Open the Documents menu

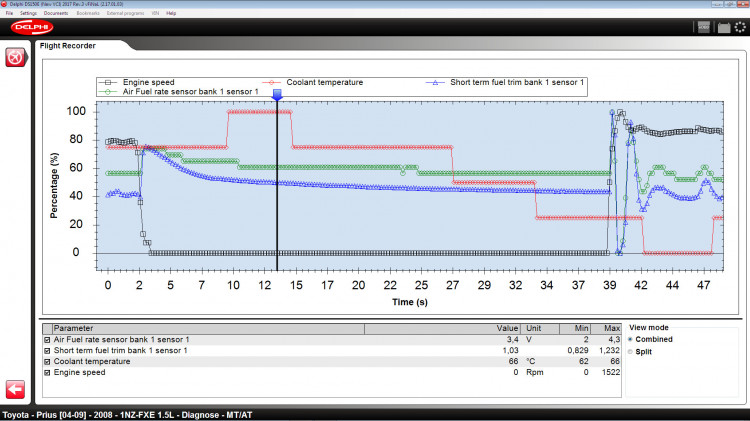click(x=56, y=13)
